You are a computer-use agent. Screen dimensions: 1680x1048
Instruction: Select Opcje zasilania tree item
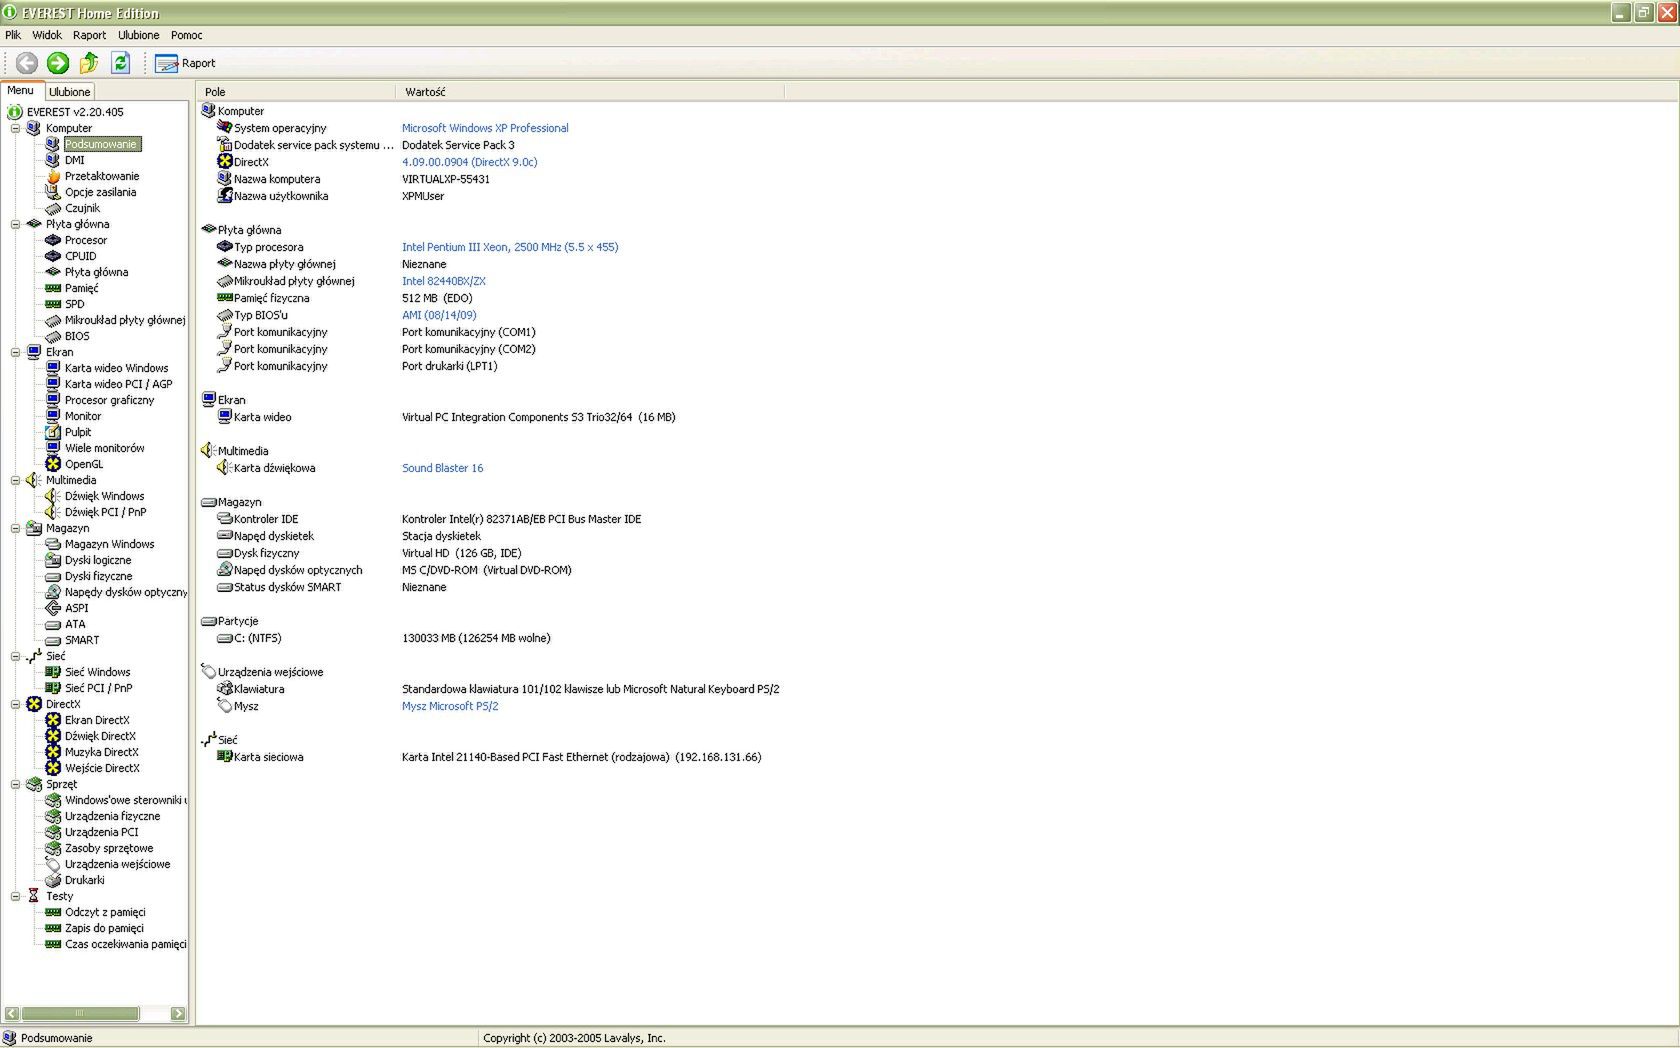coord(101,192)
